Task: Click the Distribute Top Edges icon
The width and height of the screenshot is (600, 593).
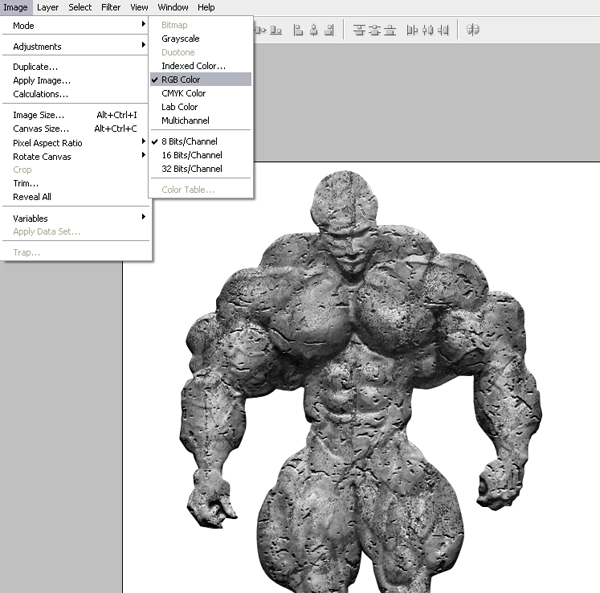Action: pos(359,30)
